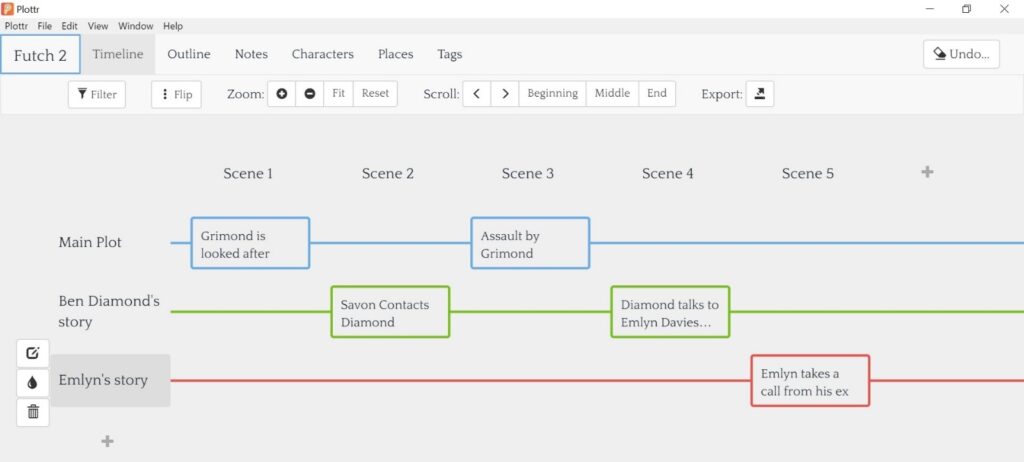This screenshot has height=462, width=1024.
Task: Delete Emlyn's story line using trash icon
Action: coord(33,411)
